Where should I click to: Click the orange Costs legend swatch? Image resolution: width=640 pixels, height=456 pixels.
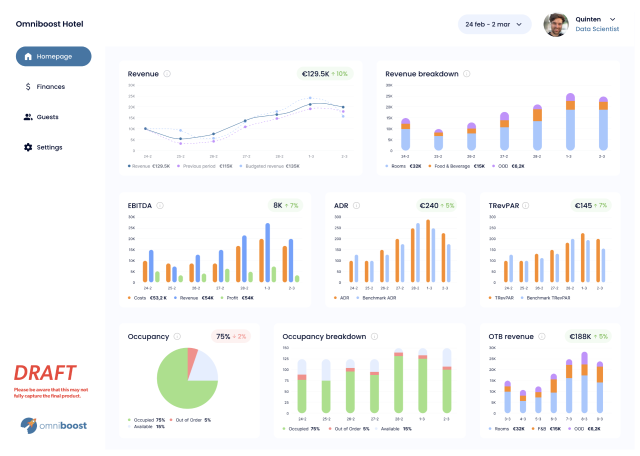130,298
